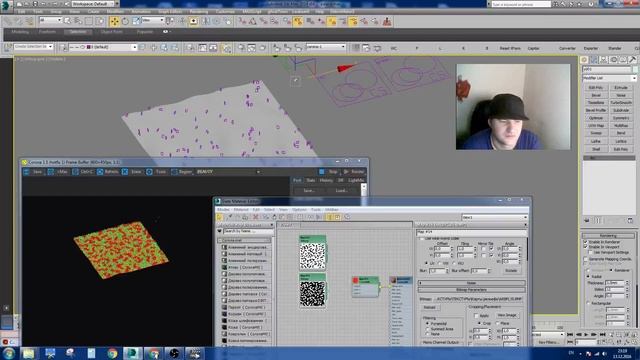Open File Explorer from the taskbar
640x360 pixels.
[29, 353]
